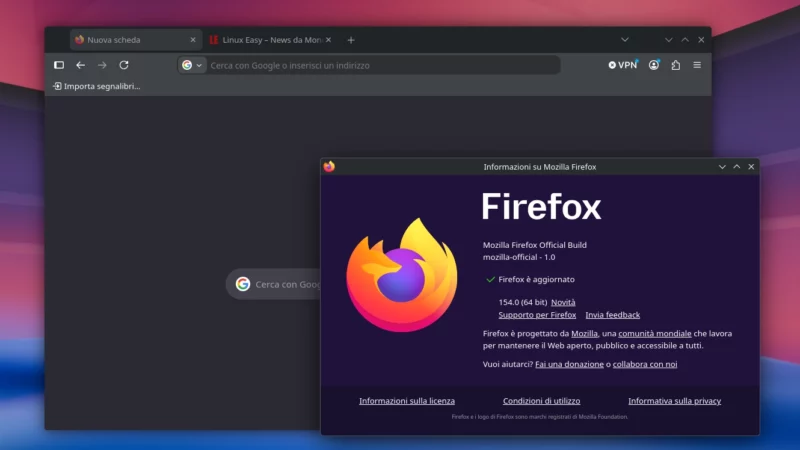Close the Informazioni su Mozilla Firefox dialog
The width and height of the screenshot is (800, 450).
click(x=751, y=167)
